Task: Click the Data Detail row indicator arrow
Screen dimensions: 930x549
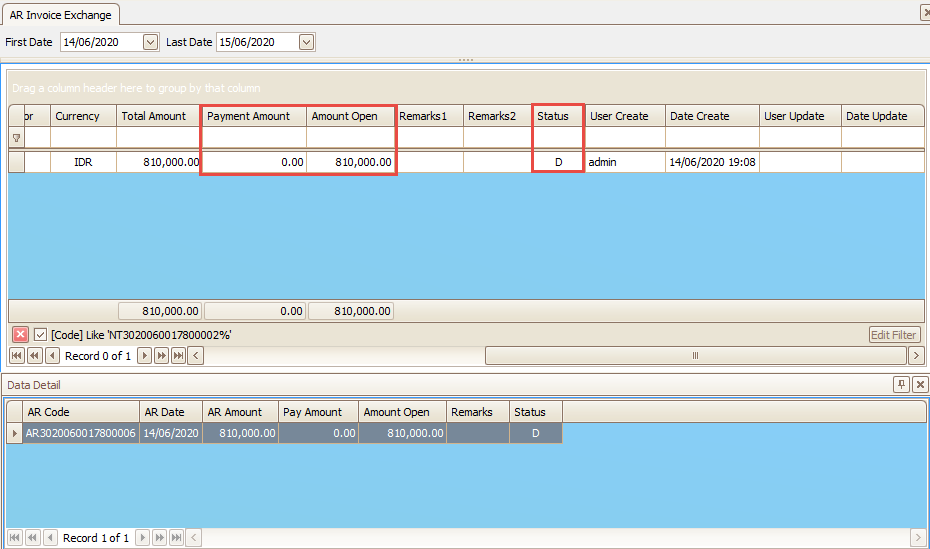Action: click(14, 433)
